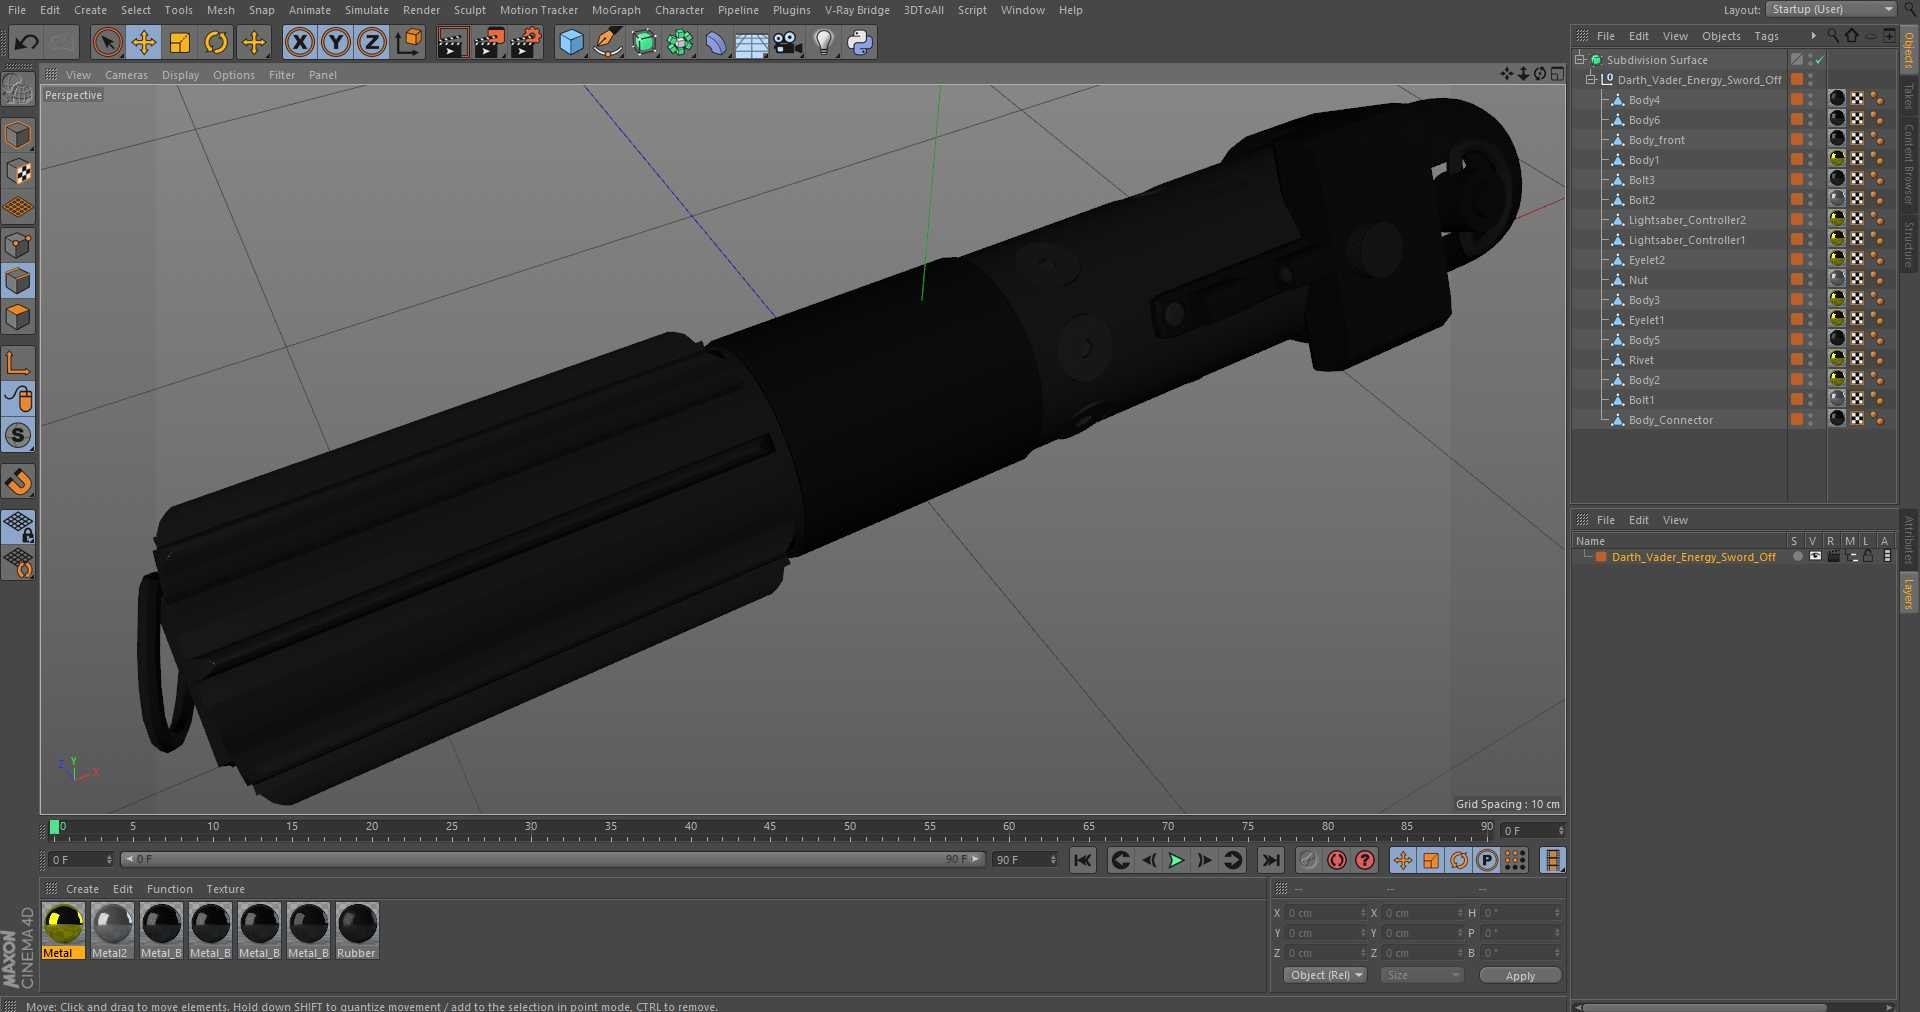Image resolution: width=1920 pixels, height=1012 pixels.
Task: Open the Deformer object icon
Action: (716, 42)
